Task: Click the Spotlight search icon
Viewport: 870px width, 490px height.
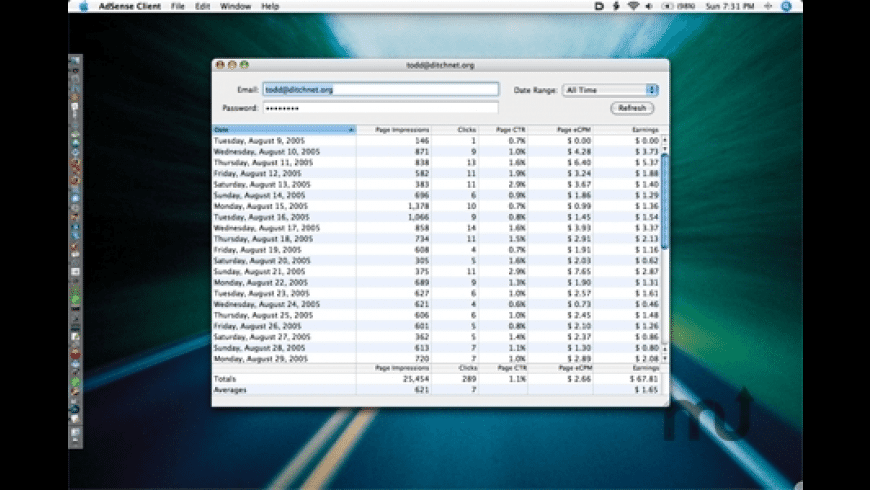Action: 786,6
